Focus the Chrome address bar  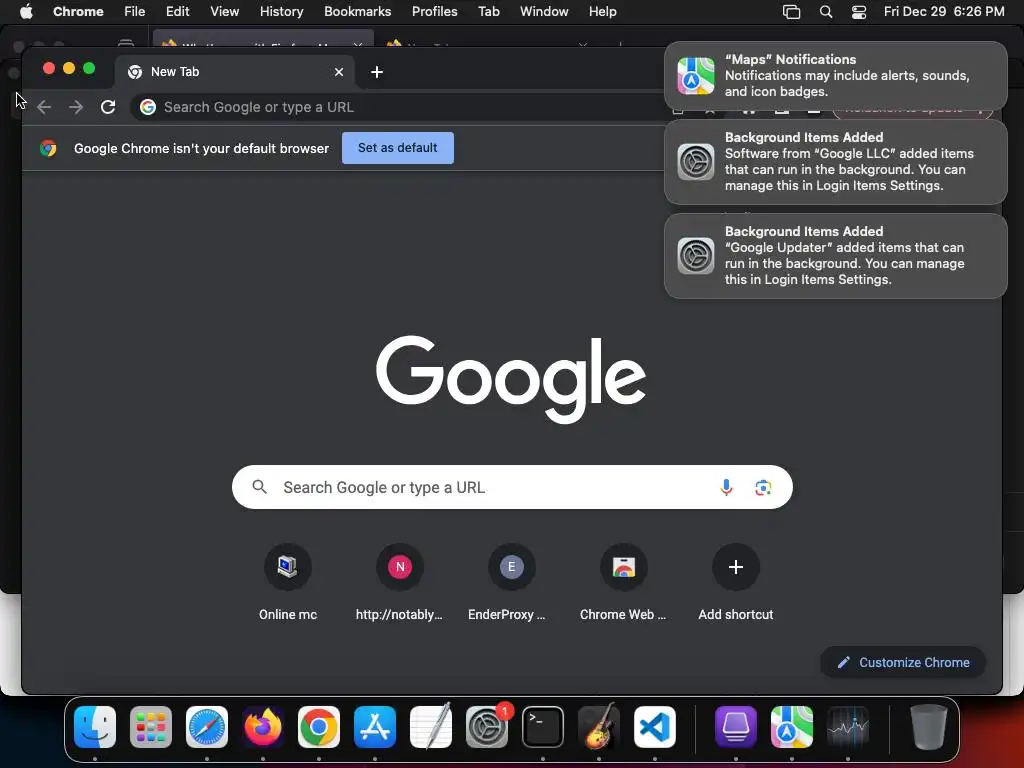[398, 107]
